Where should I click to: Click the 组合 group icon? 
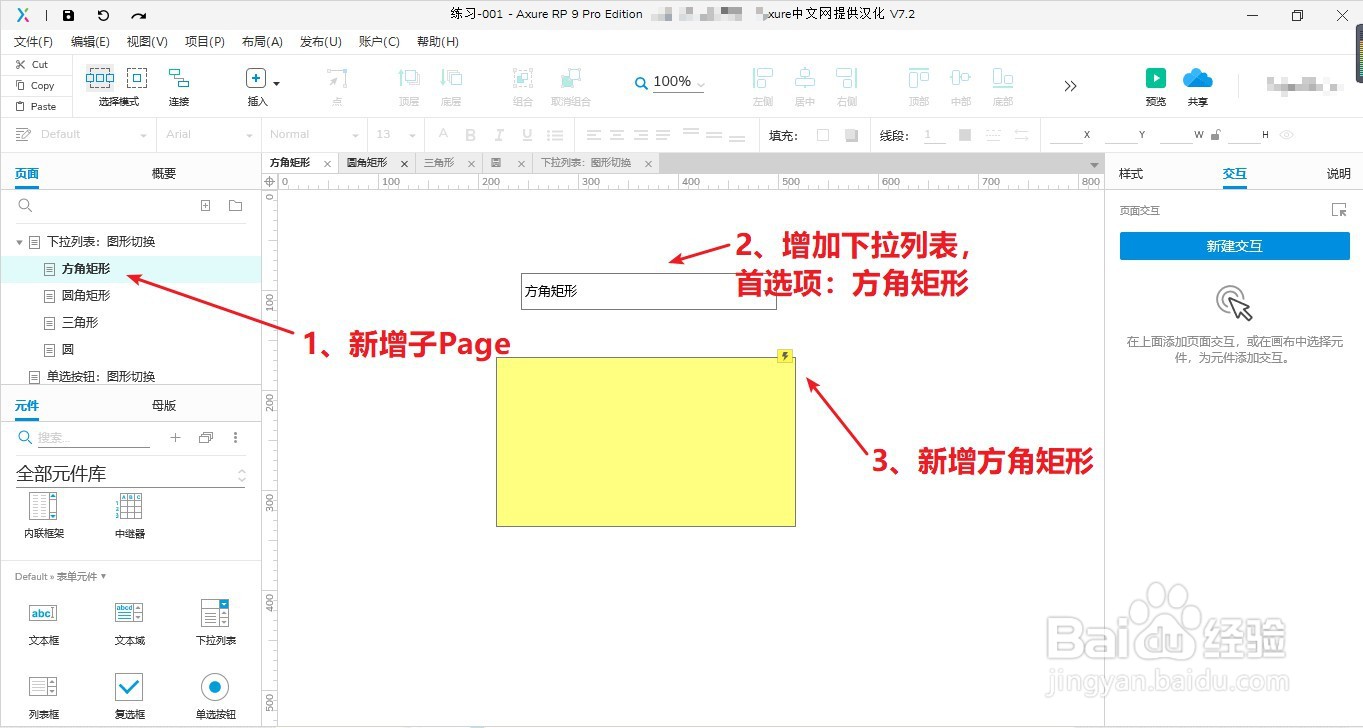click(x=522, y=78)
